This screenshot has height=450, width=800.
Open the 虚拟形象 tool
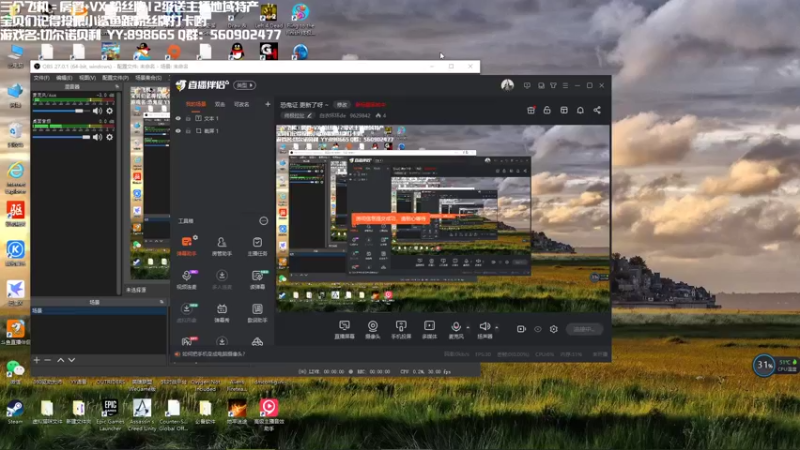click(187, 312)
